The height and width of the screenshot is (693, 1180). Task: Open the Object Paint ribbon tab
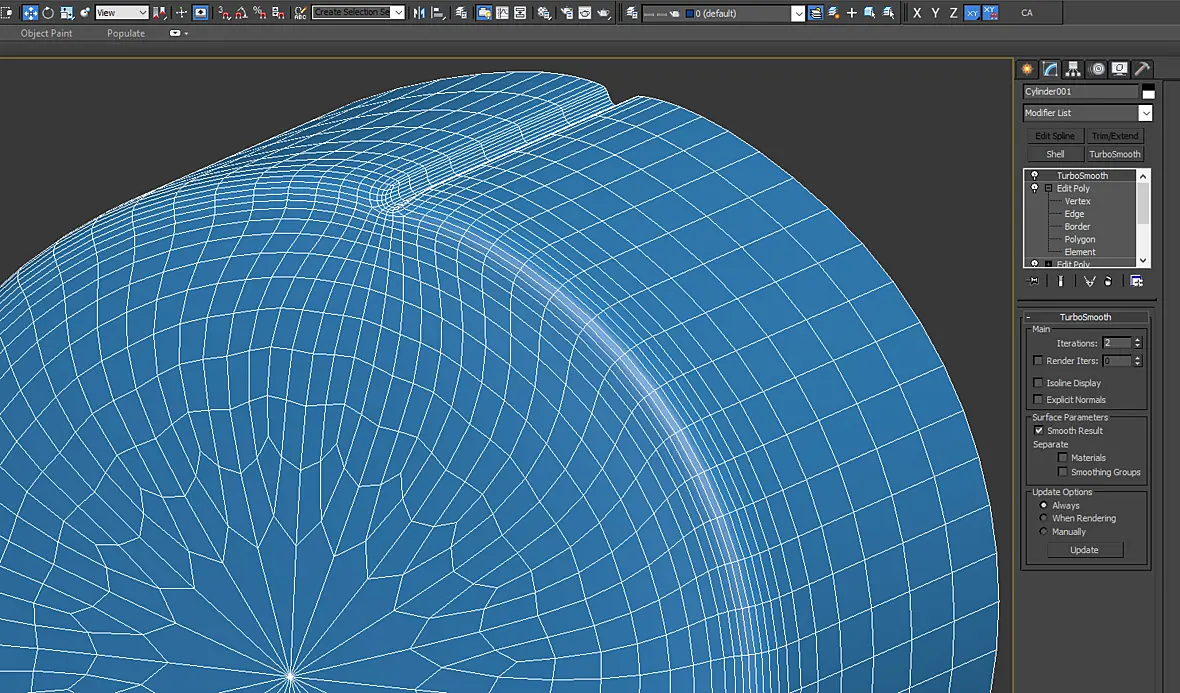pyautogui.click(x=47, y=33)
